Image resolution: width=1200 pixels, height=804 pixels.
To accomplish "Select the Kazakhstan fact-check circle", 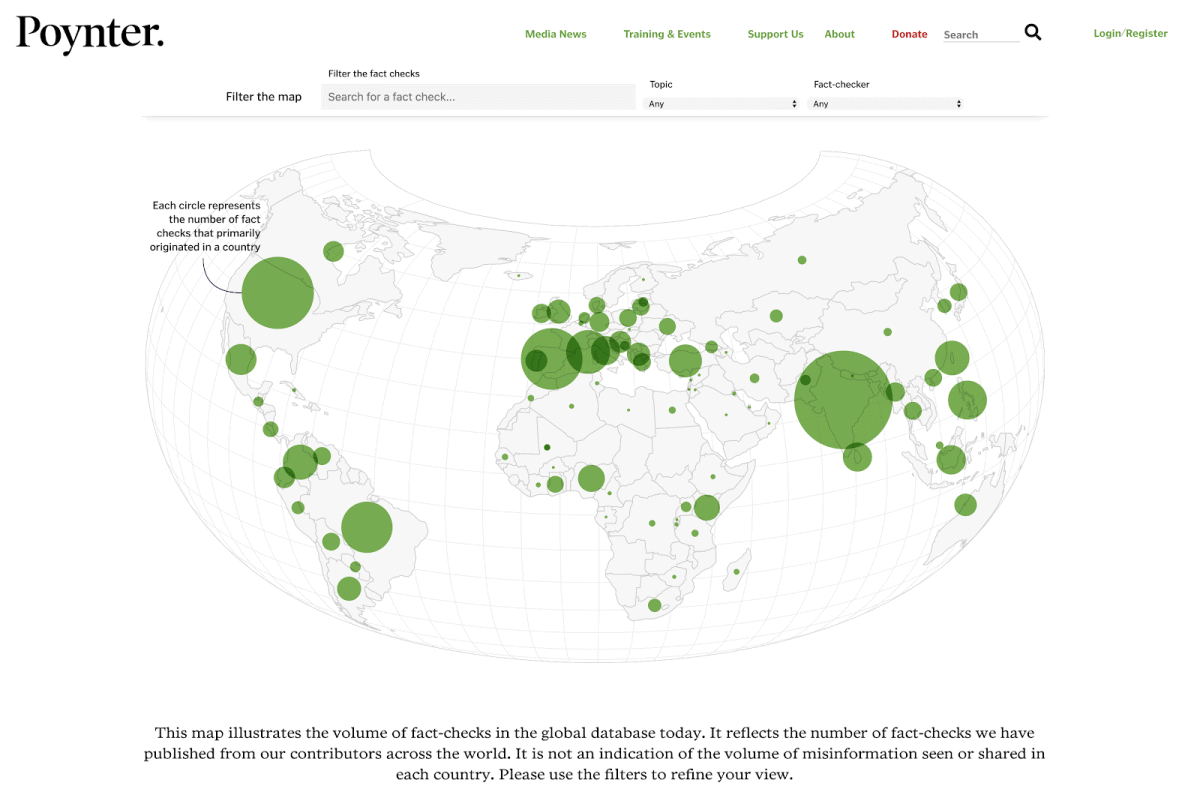I will click(776, 316).
